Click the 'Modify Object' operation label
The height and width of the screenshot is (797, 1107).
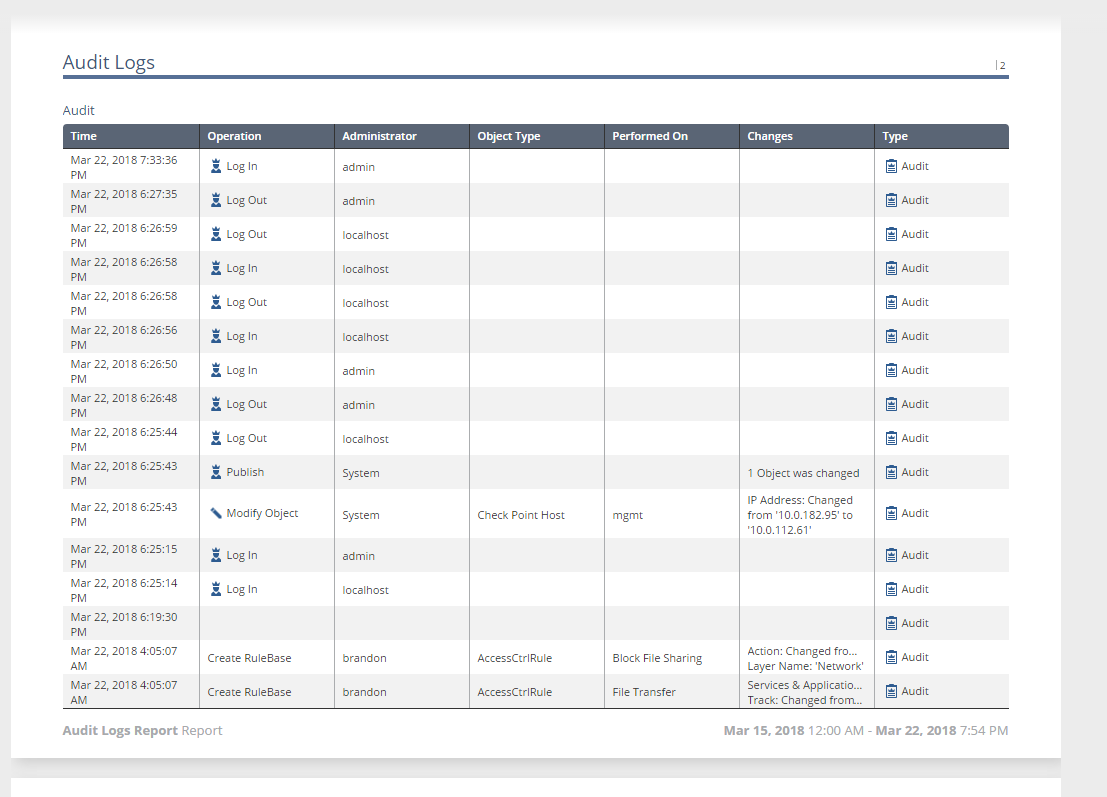(262, 513)
